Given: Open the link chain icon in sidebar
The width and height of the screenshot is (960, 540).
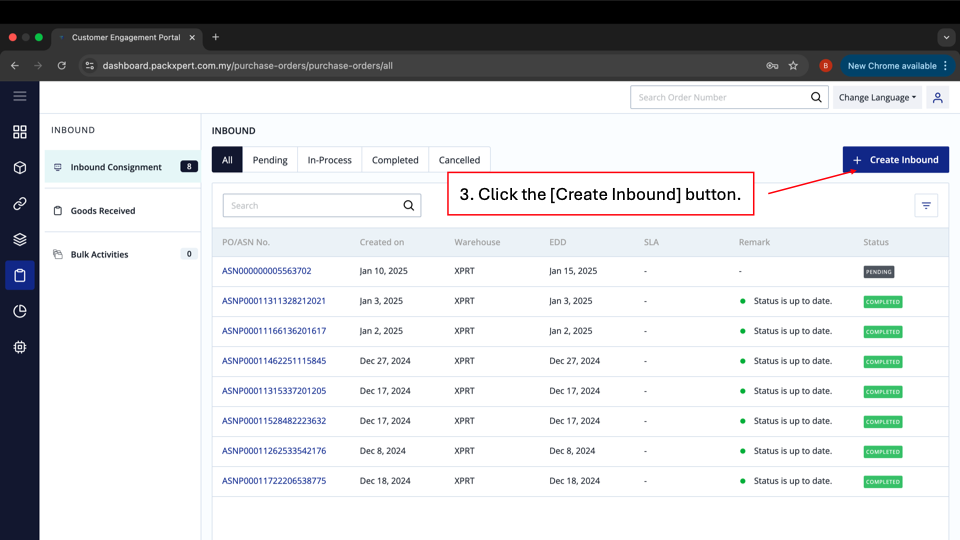Looking at the screenshot, I should pyautogui.click(x=20, y=203).
